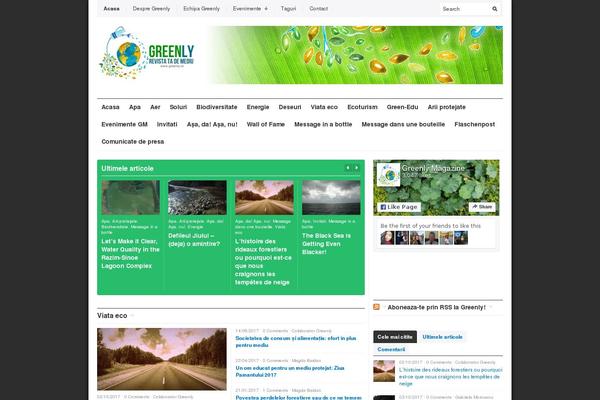Open the Razim-Sinoe Lagoon Complex article
600x400 pixels.
(x=130, y=253)
